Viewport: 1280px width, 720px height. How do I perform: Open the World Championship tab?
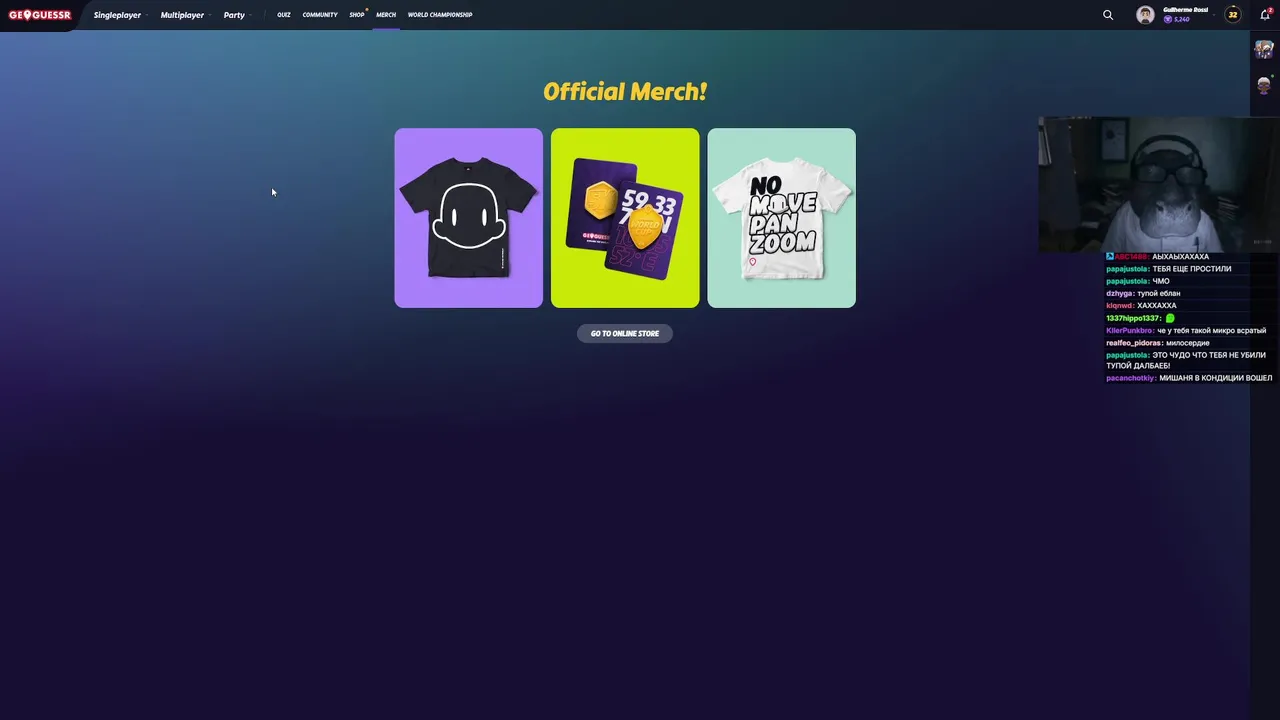tap(440, 15)
